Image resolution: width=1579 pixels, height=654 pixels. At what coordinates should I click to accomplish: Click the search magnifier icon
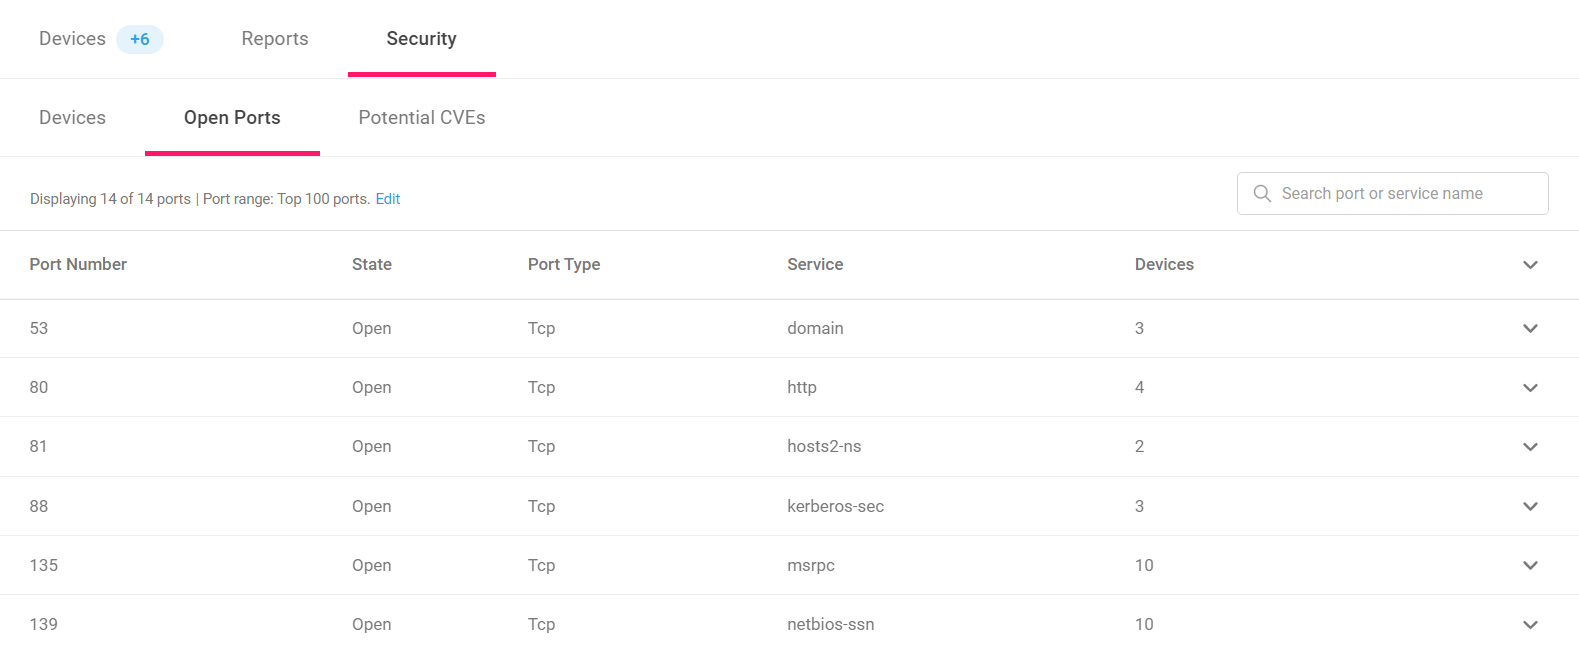pyautogui.click(x=1262, y=193)
